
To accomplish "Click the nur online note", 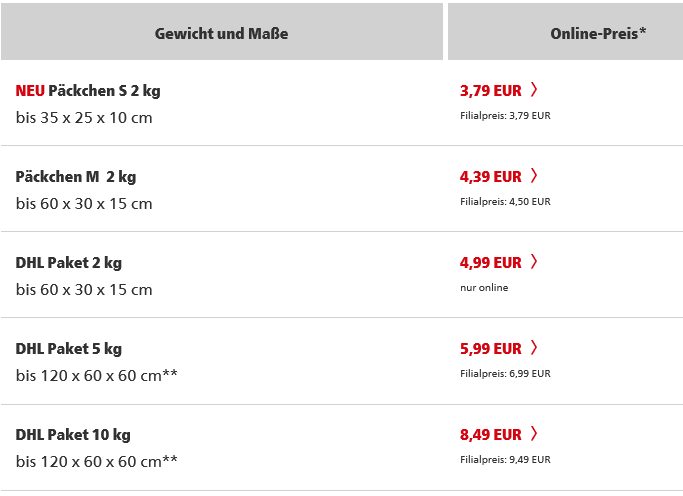I will pyautogui.click(x=484, y=287).
